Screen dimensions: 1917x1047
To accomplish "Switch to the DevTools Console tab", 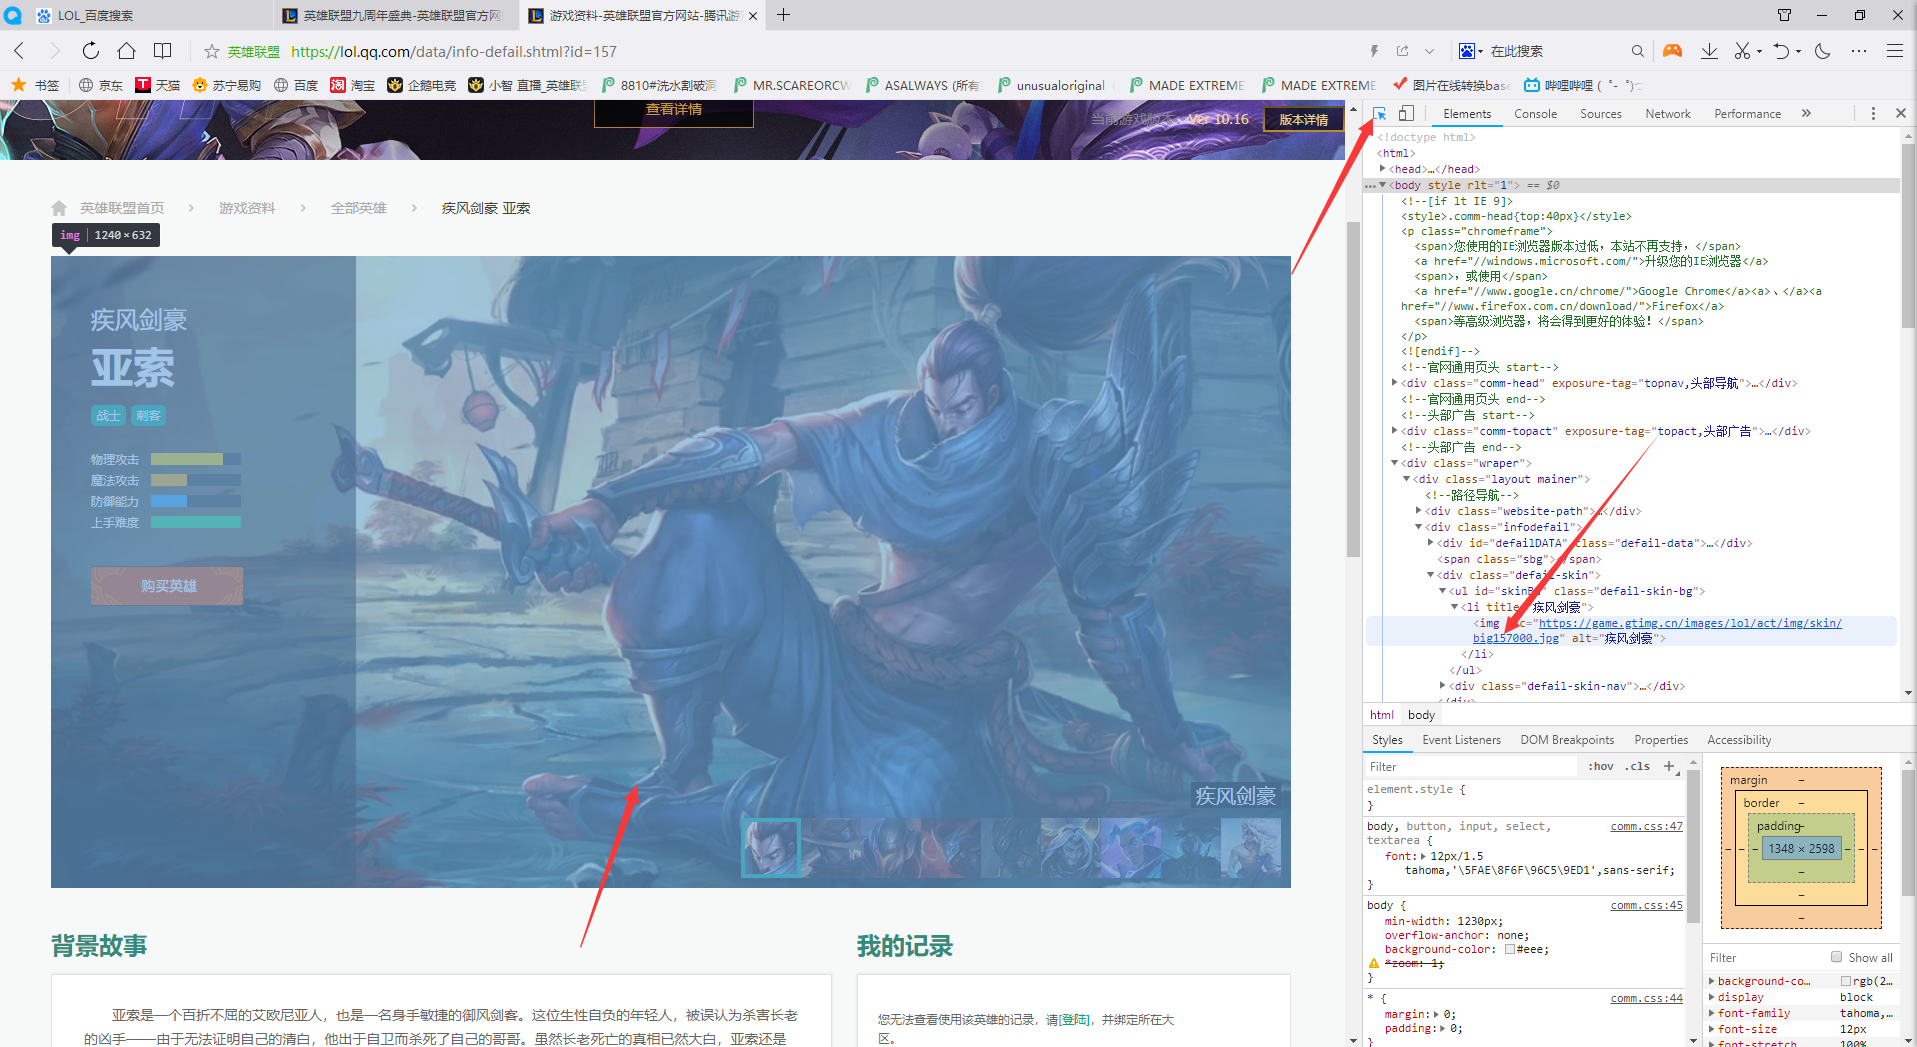I will click(x=1535, y=114).
